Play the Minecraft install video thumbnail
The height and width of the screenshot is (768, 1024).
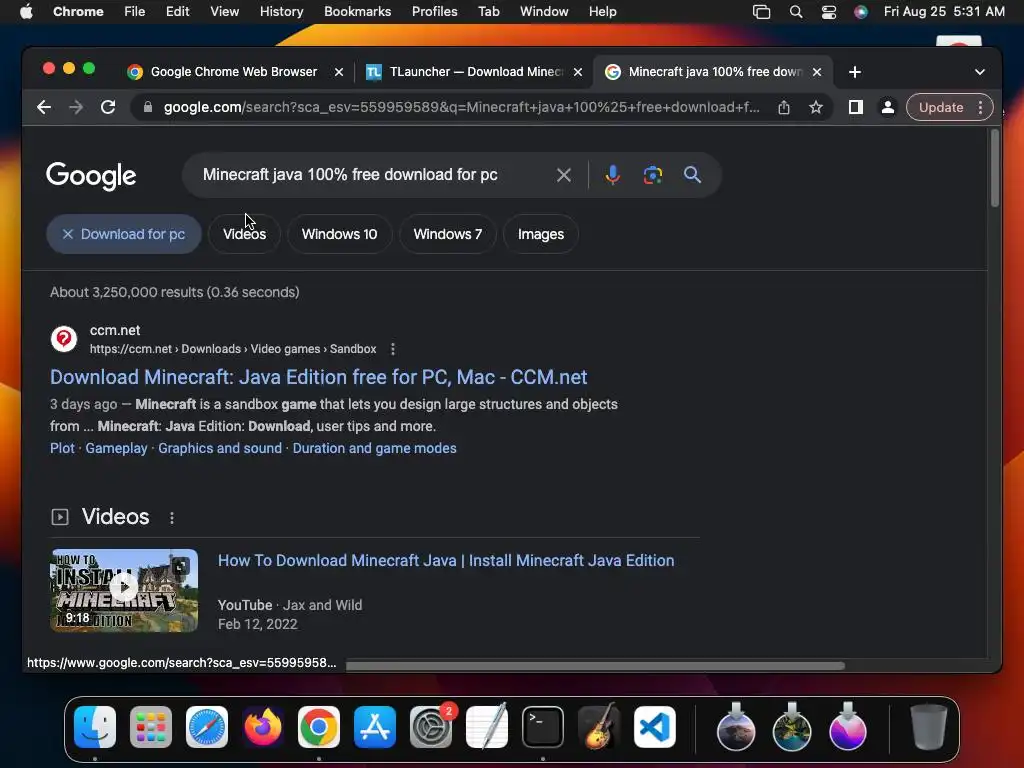coord(124,590)
